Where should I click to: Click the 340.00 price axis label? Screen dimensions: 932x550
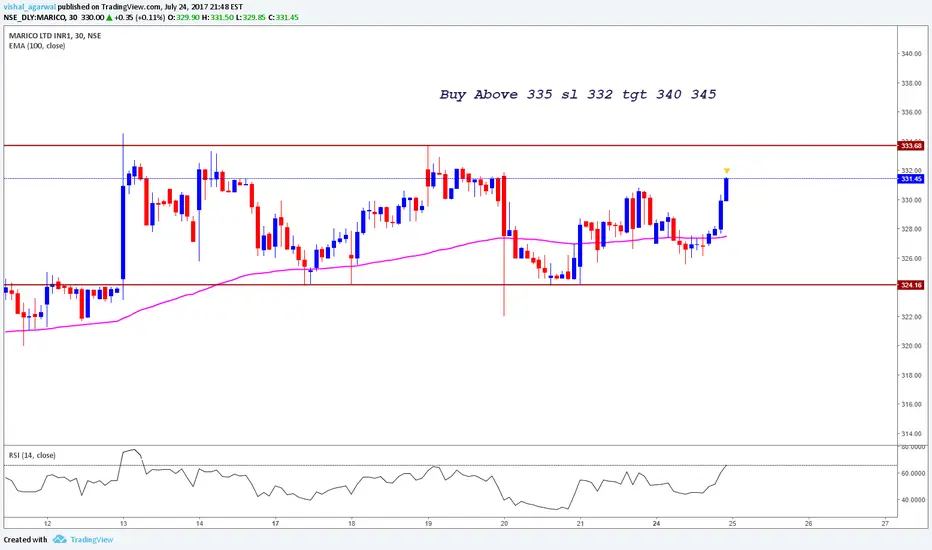click(x=911, y=54)
